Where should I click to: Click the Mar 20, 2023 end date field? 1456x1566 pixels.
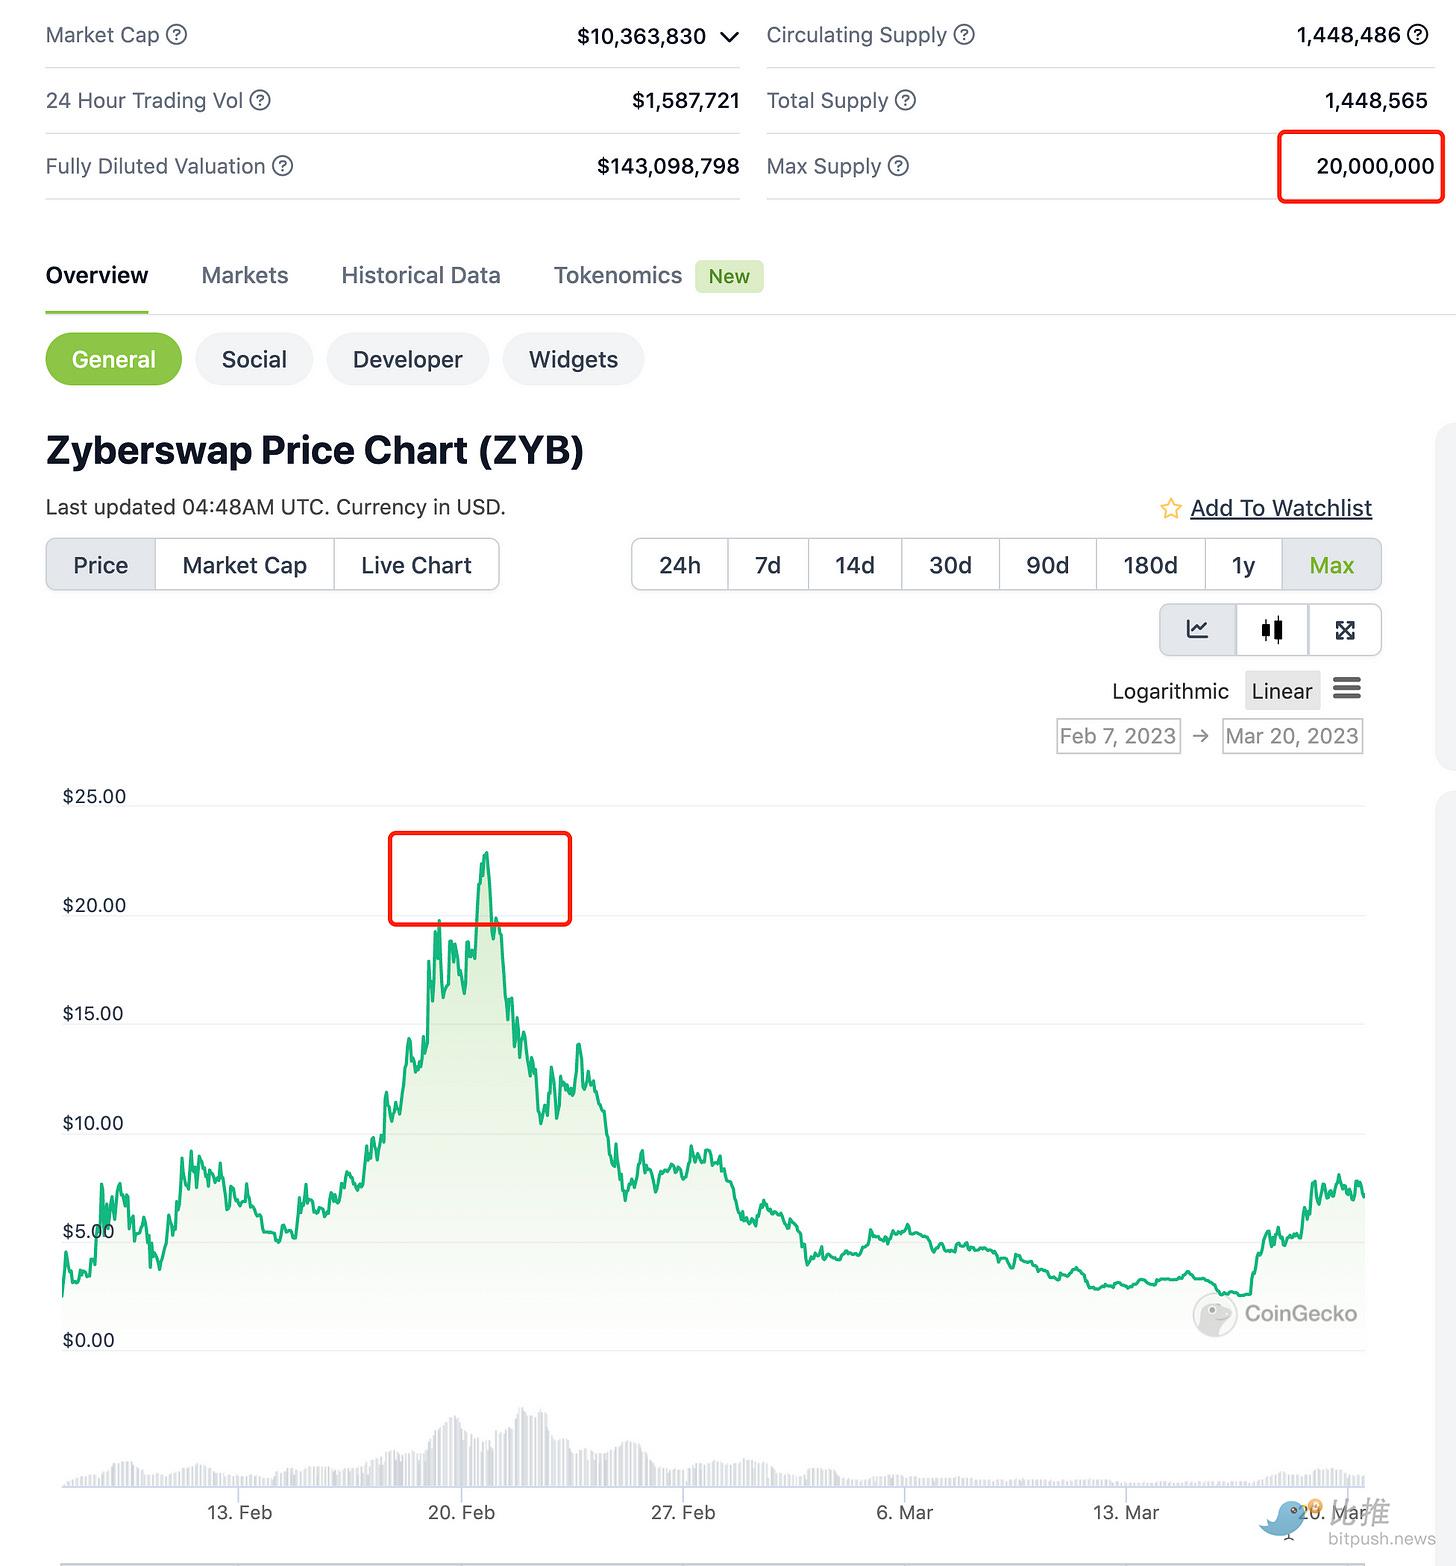click(1292, 736)
